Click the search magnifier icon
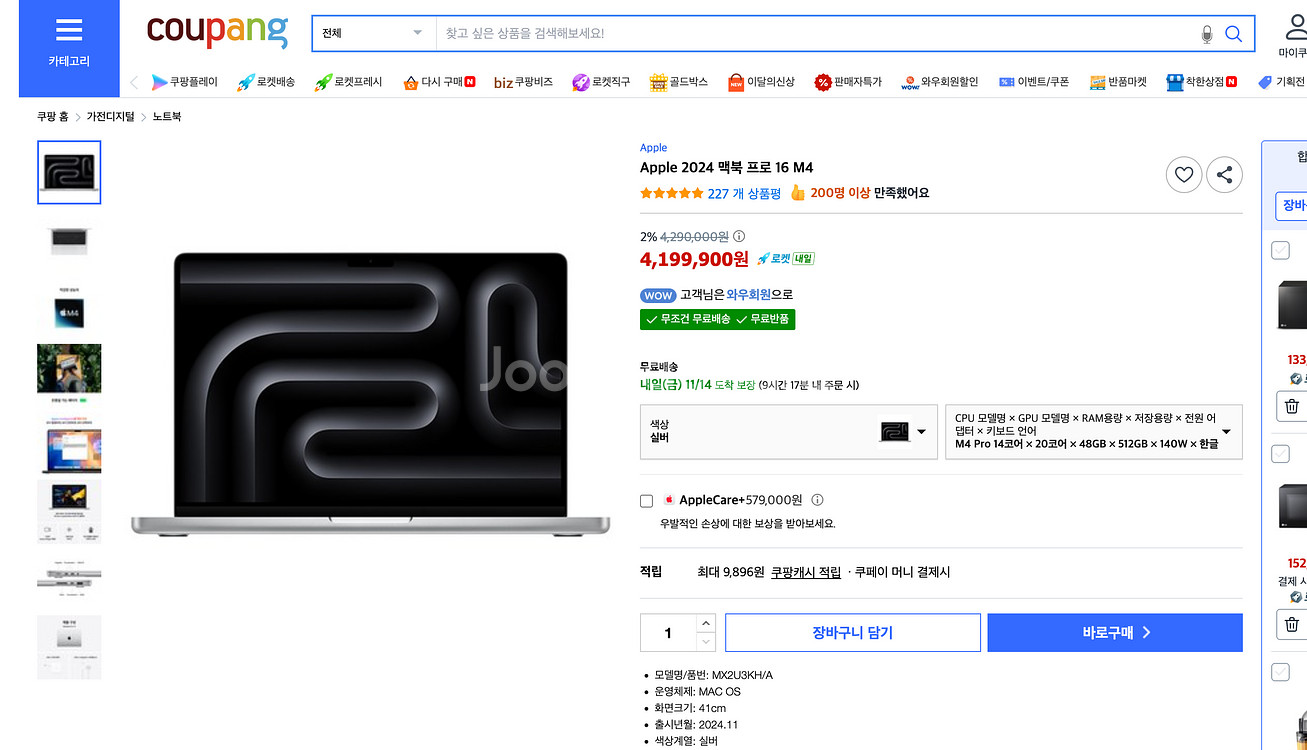The image size is (1307, 750). 1233,34
